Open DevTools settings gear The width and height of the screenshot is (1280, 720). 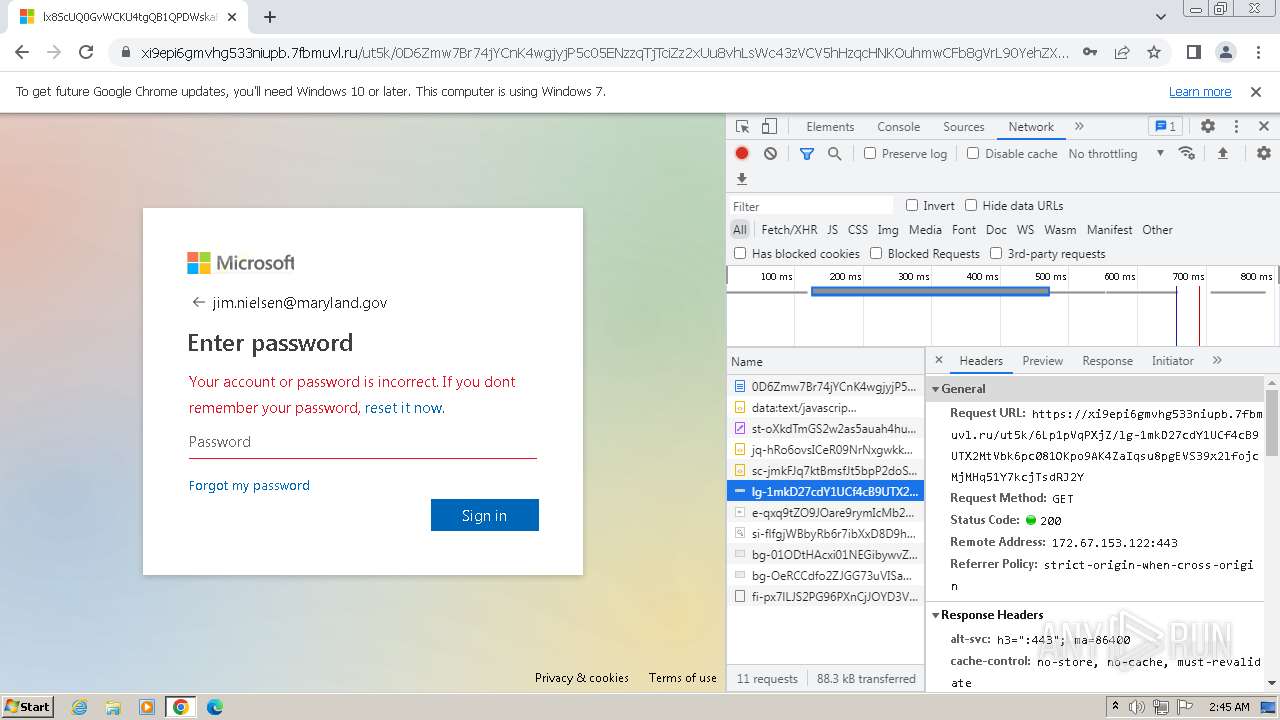tap(1208, 127)
